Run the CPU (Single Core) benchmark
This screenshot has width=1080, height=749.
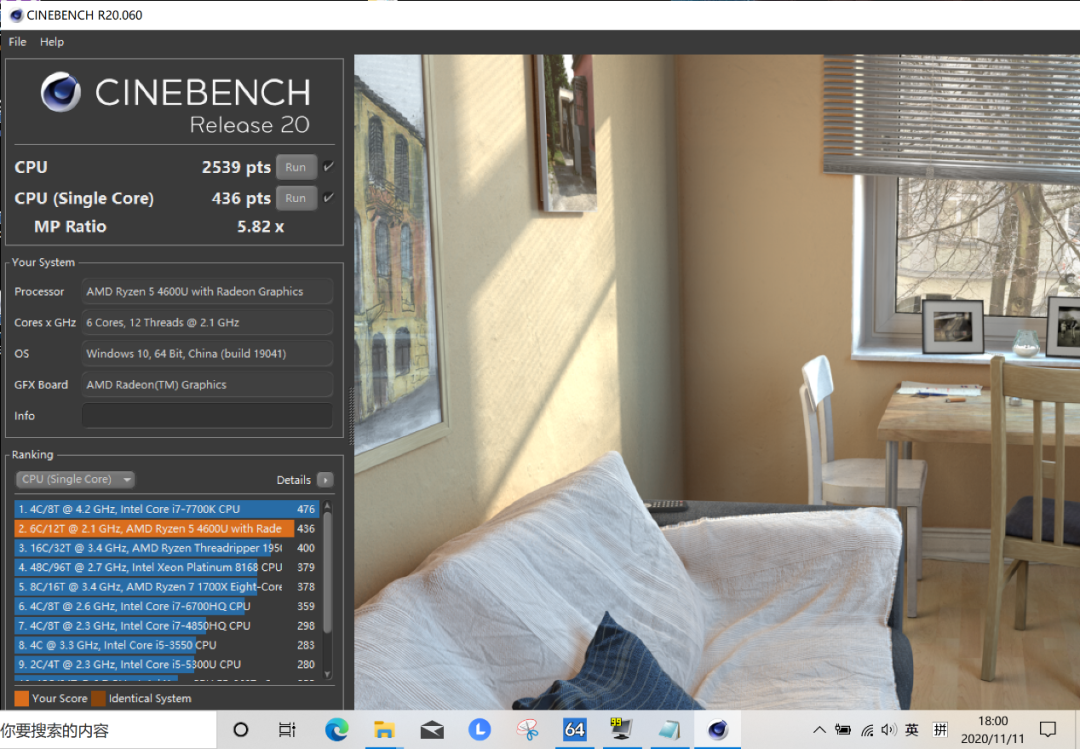click(x=296, y=198)
